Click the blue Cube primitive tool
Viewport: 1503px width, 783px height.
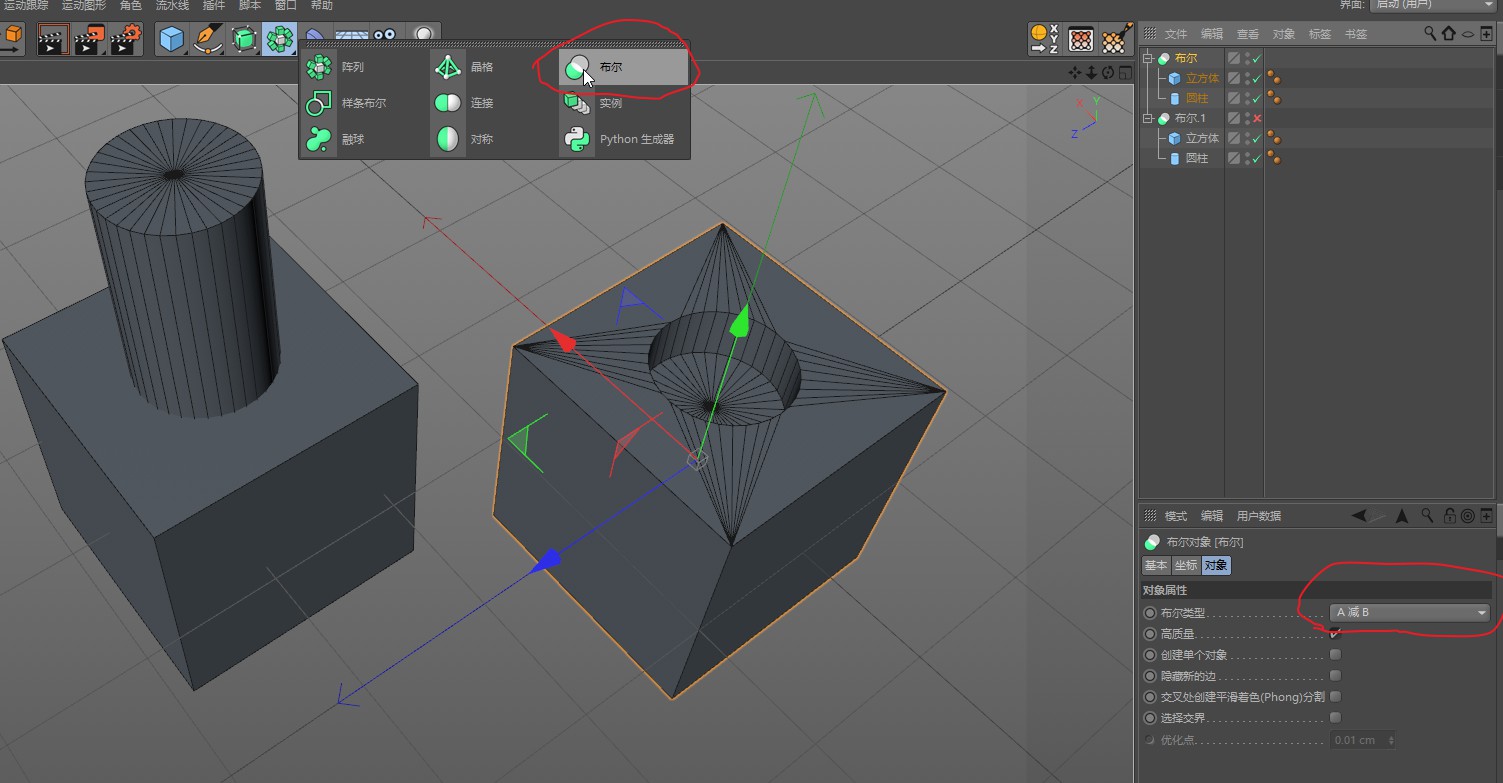coord(172,40)
